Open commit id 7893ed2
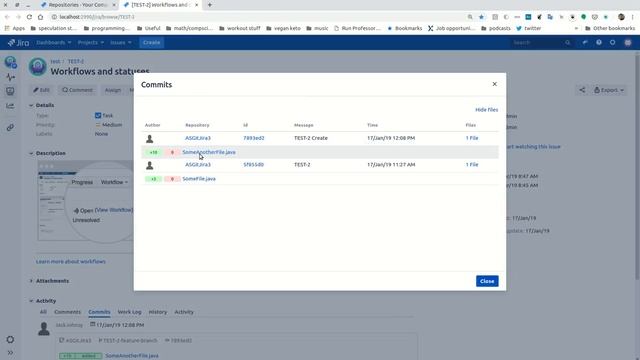This screenshot has height=360, width=640. tap(253, 138)
